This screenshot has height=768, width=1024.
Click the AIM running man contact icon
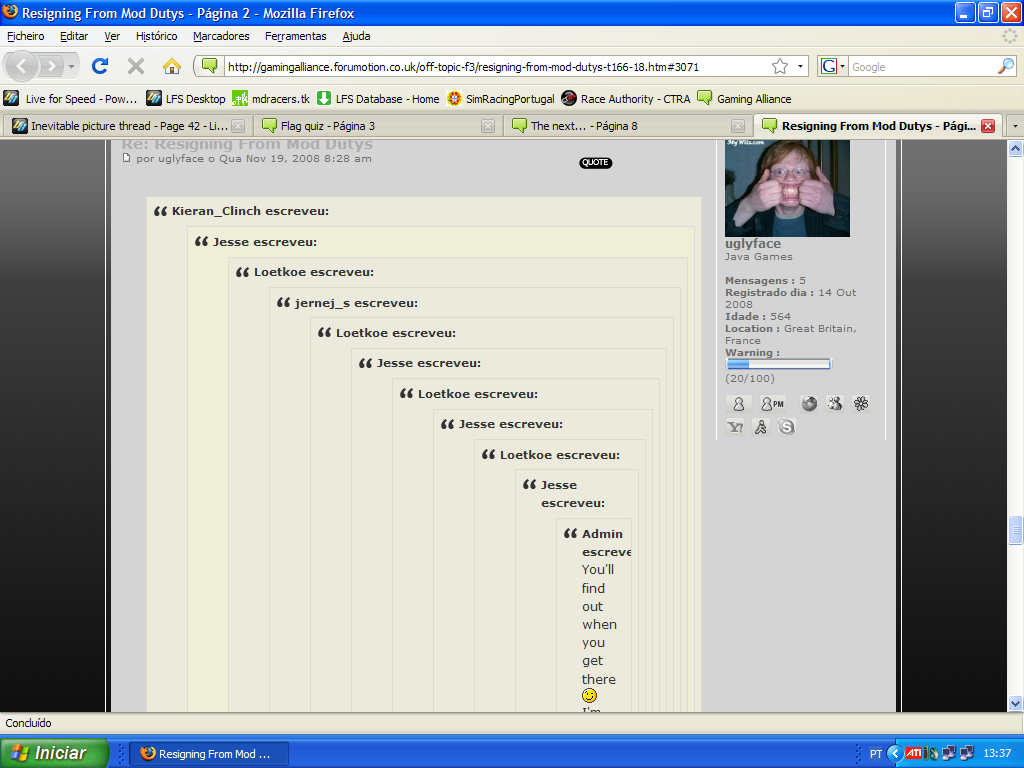pyautogui.click(x=761, y=427)
